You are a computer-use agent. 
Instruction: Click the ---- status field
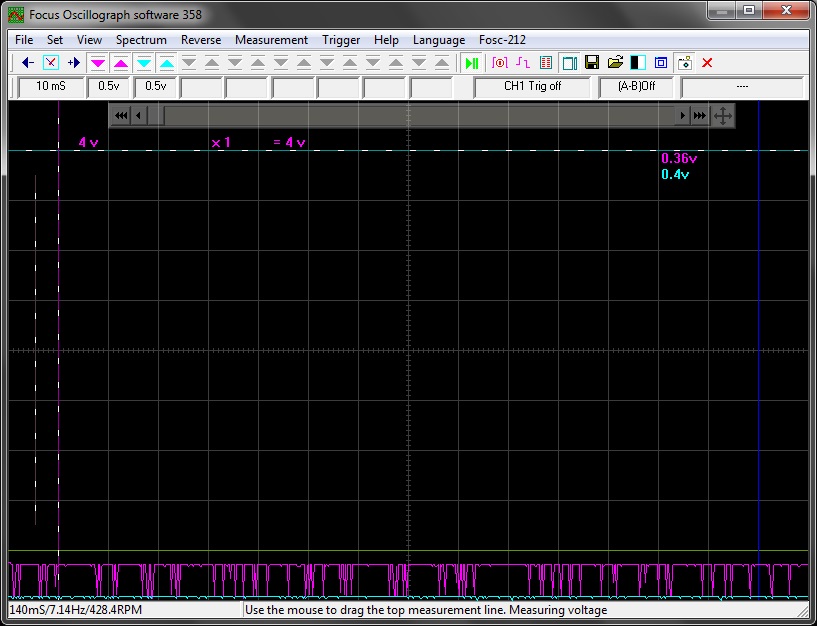pos(742,87)
